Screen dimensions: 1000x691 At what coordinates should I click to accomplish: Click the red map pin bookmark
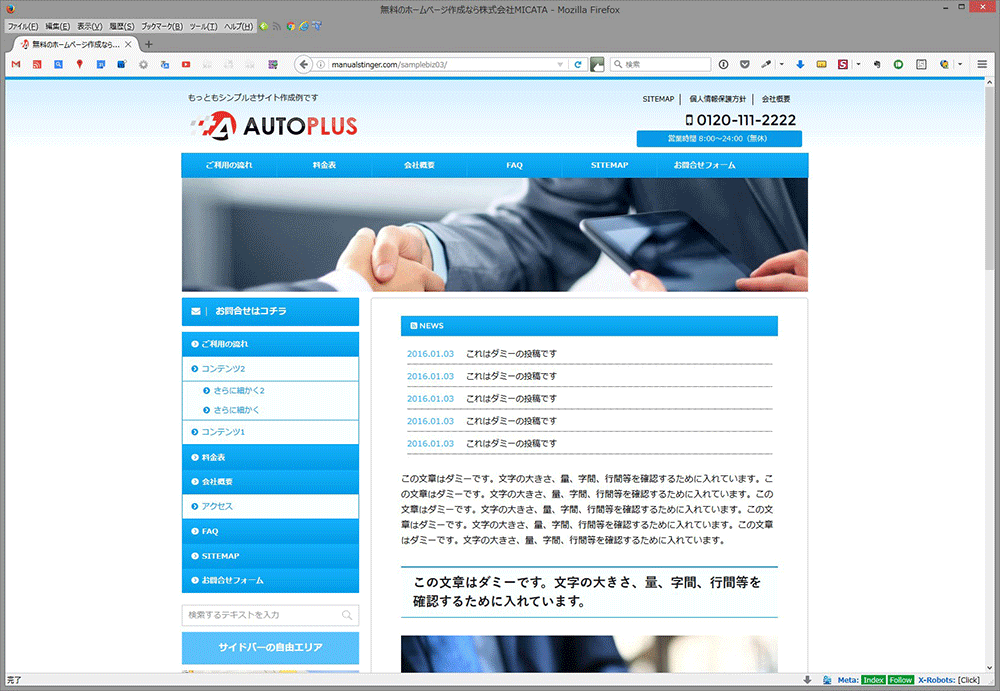point(80,64)
